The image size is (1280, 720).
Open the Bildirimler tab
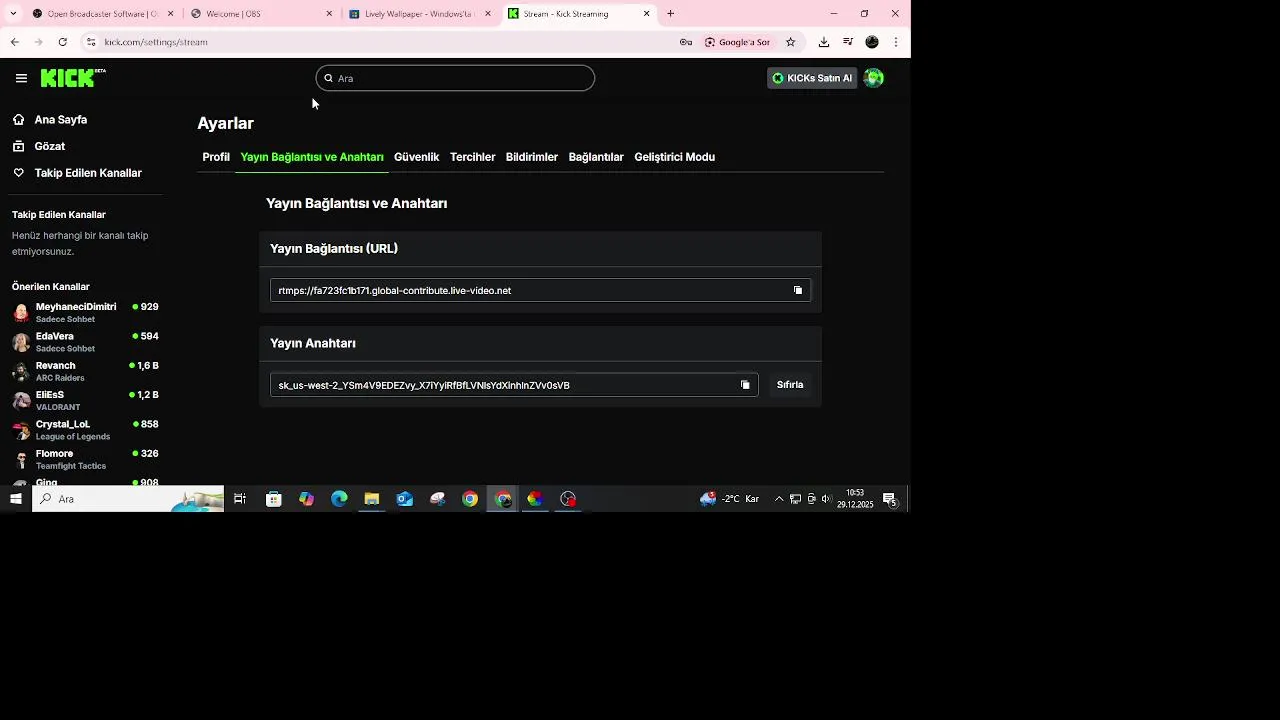pos(531,157)
